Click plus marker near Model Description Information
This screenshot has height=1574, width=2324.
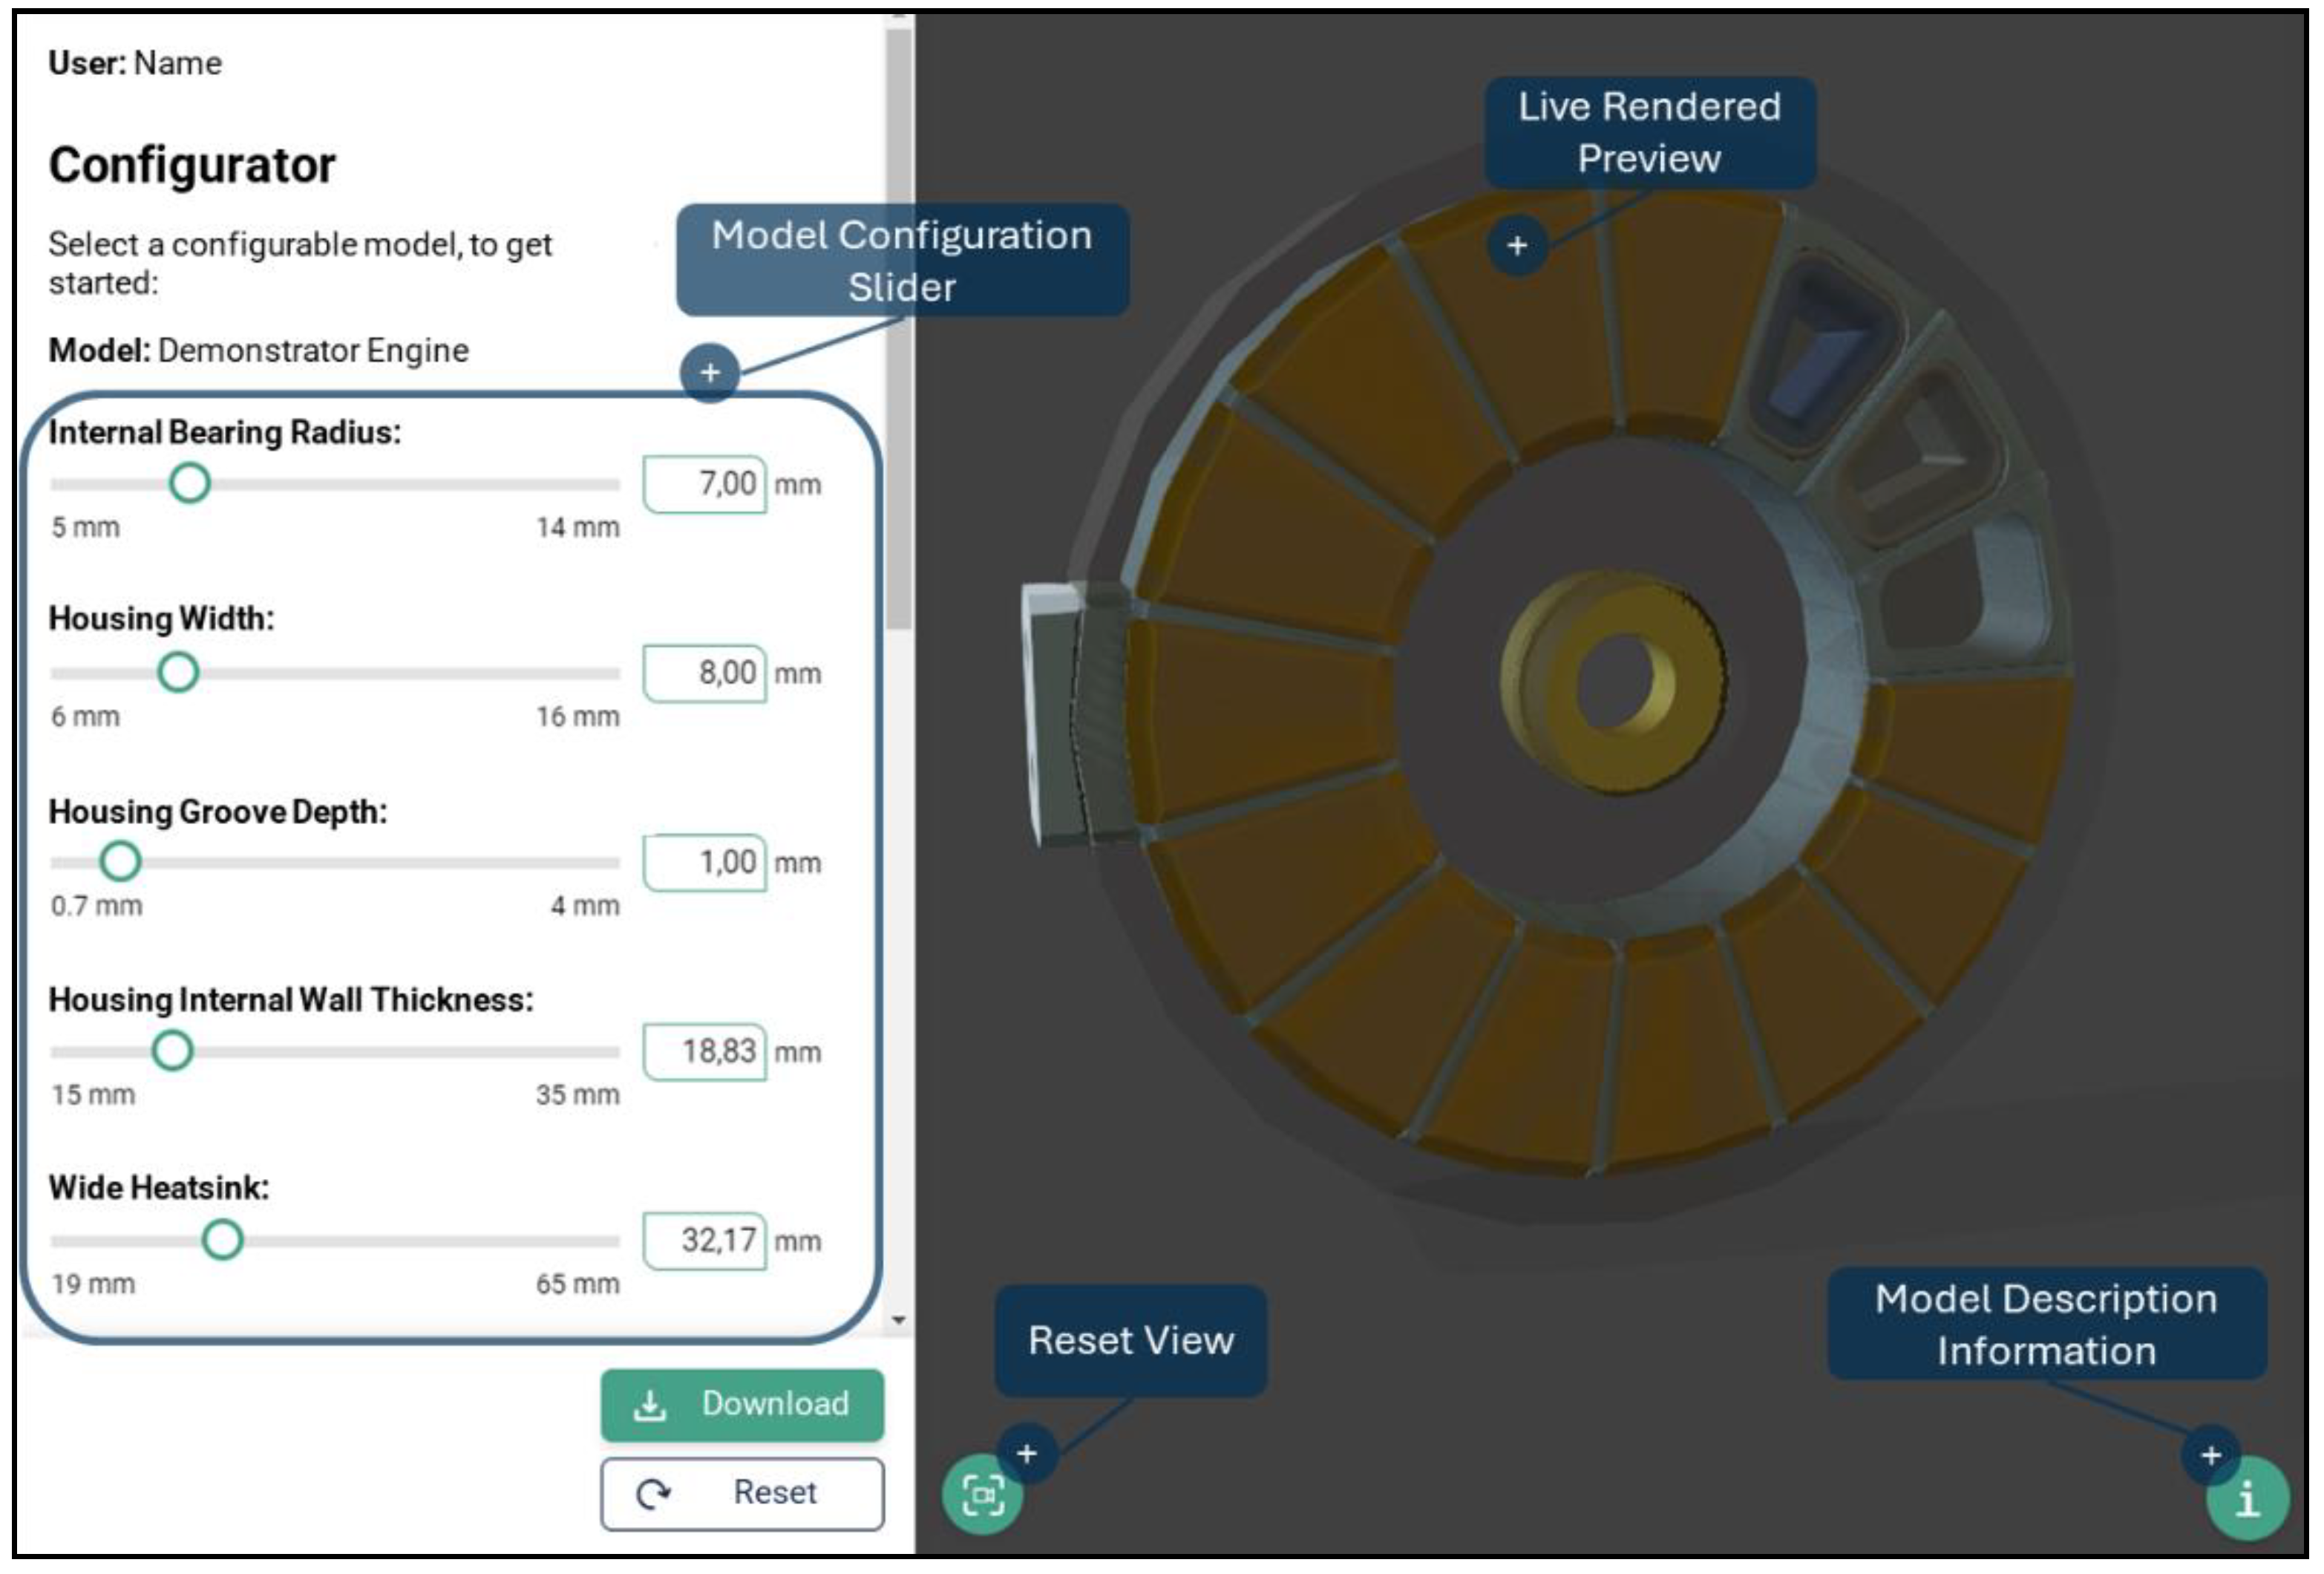click(x=2211, y=1455)
